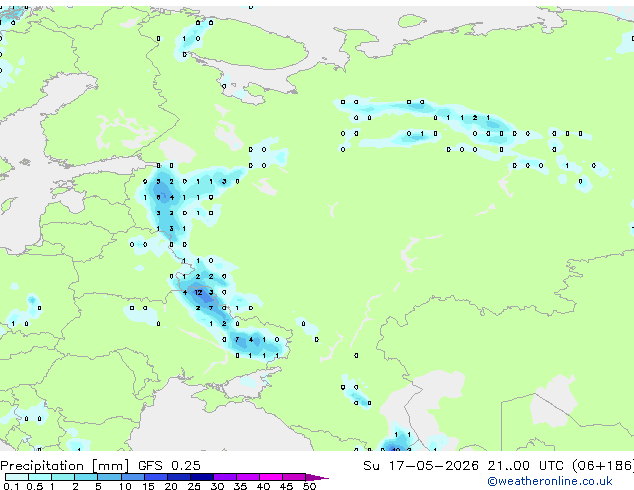The height and width of the screenshot is (490, 634).
Task: Pick the 40–45 mm magenta legend swatch
Action: point(271,477)
